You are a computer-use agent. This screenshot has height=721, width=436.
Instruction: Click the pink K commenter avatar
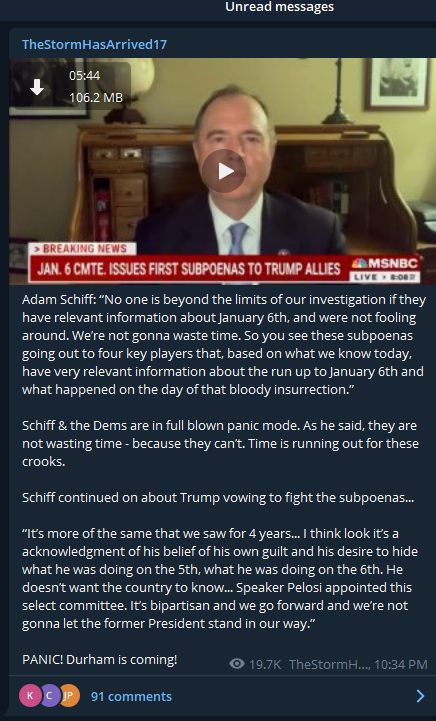click(30, 696)
